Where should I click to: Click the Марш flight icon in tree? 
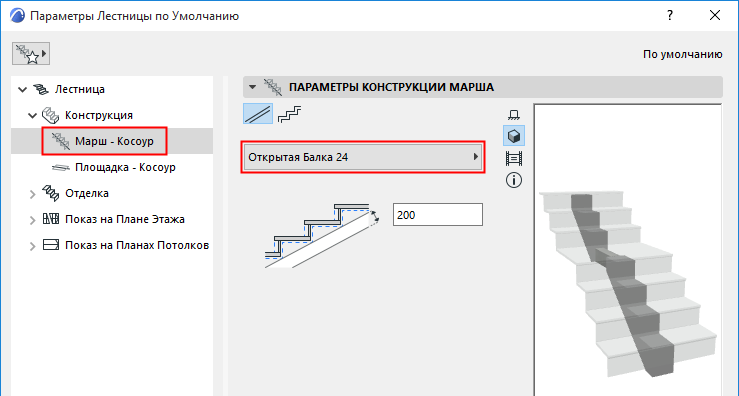pos(61,141)
